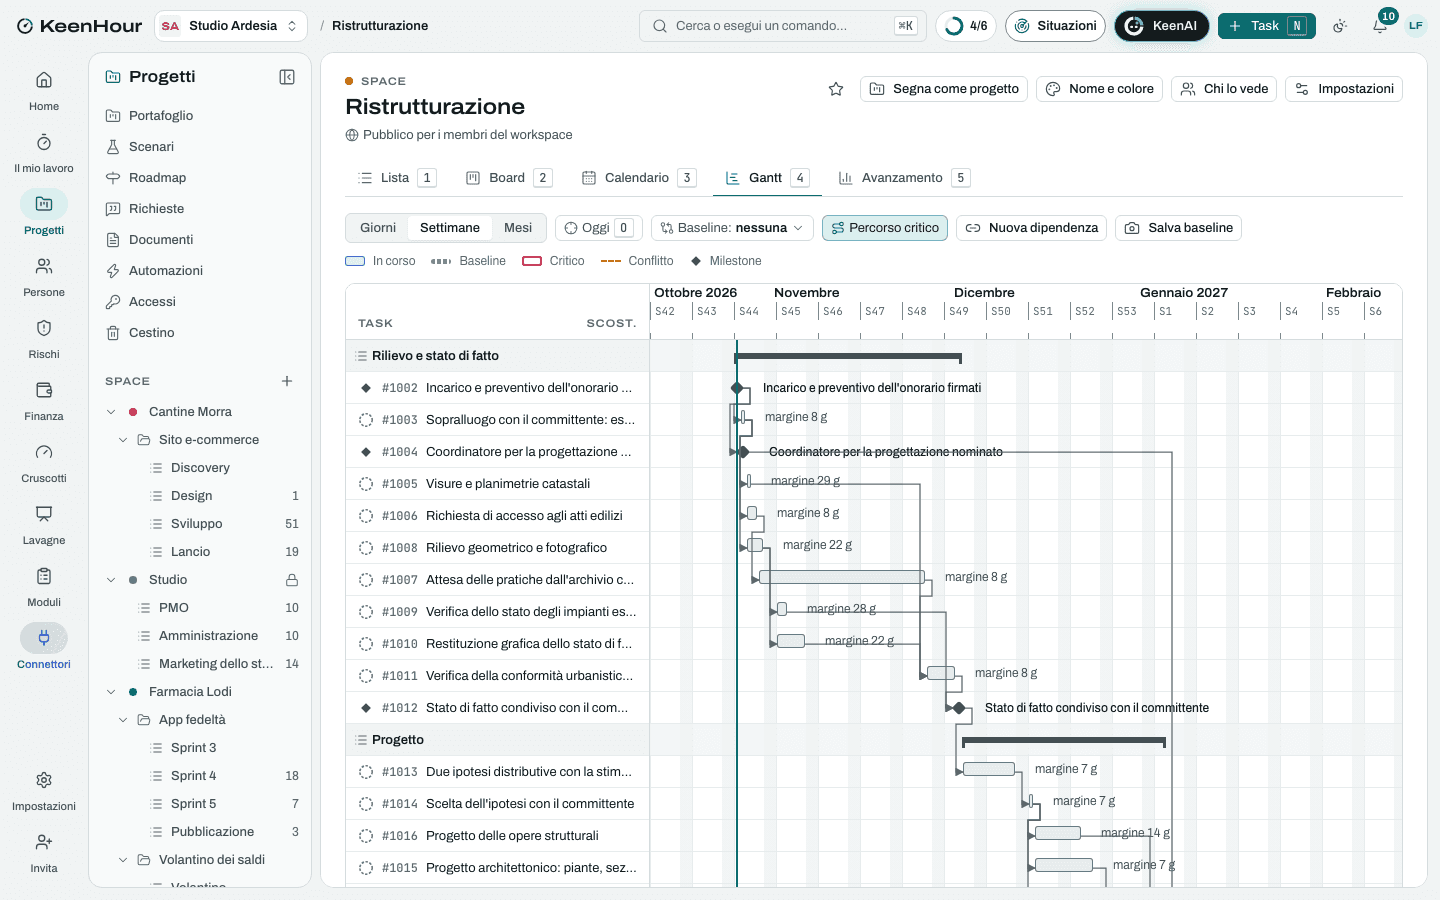1440x900 pixels.
Task: Select Giorni time scale
Action: click(x=378, y=228)
